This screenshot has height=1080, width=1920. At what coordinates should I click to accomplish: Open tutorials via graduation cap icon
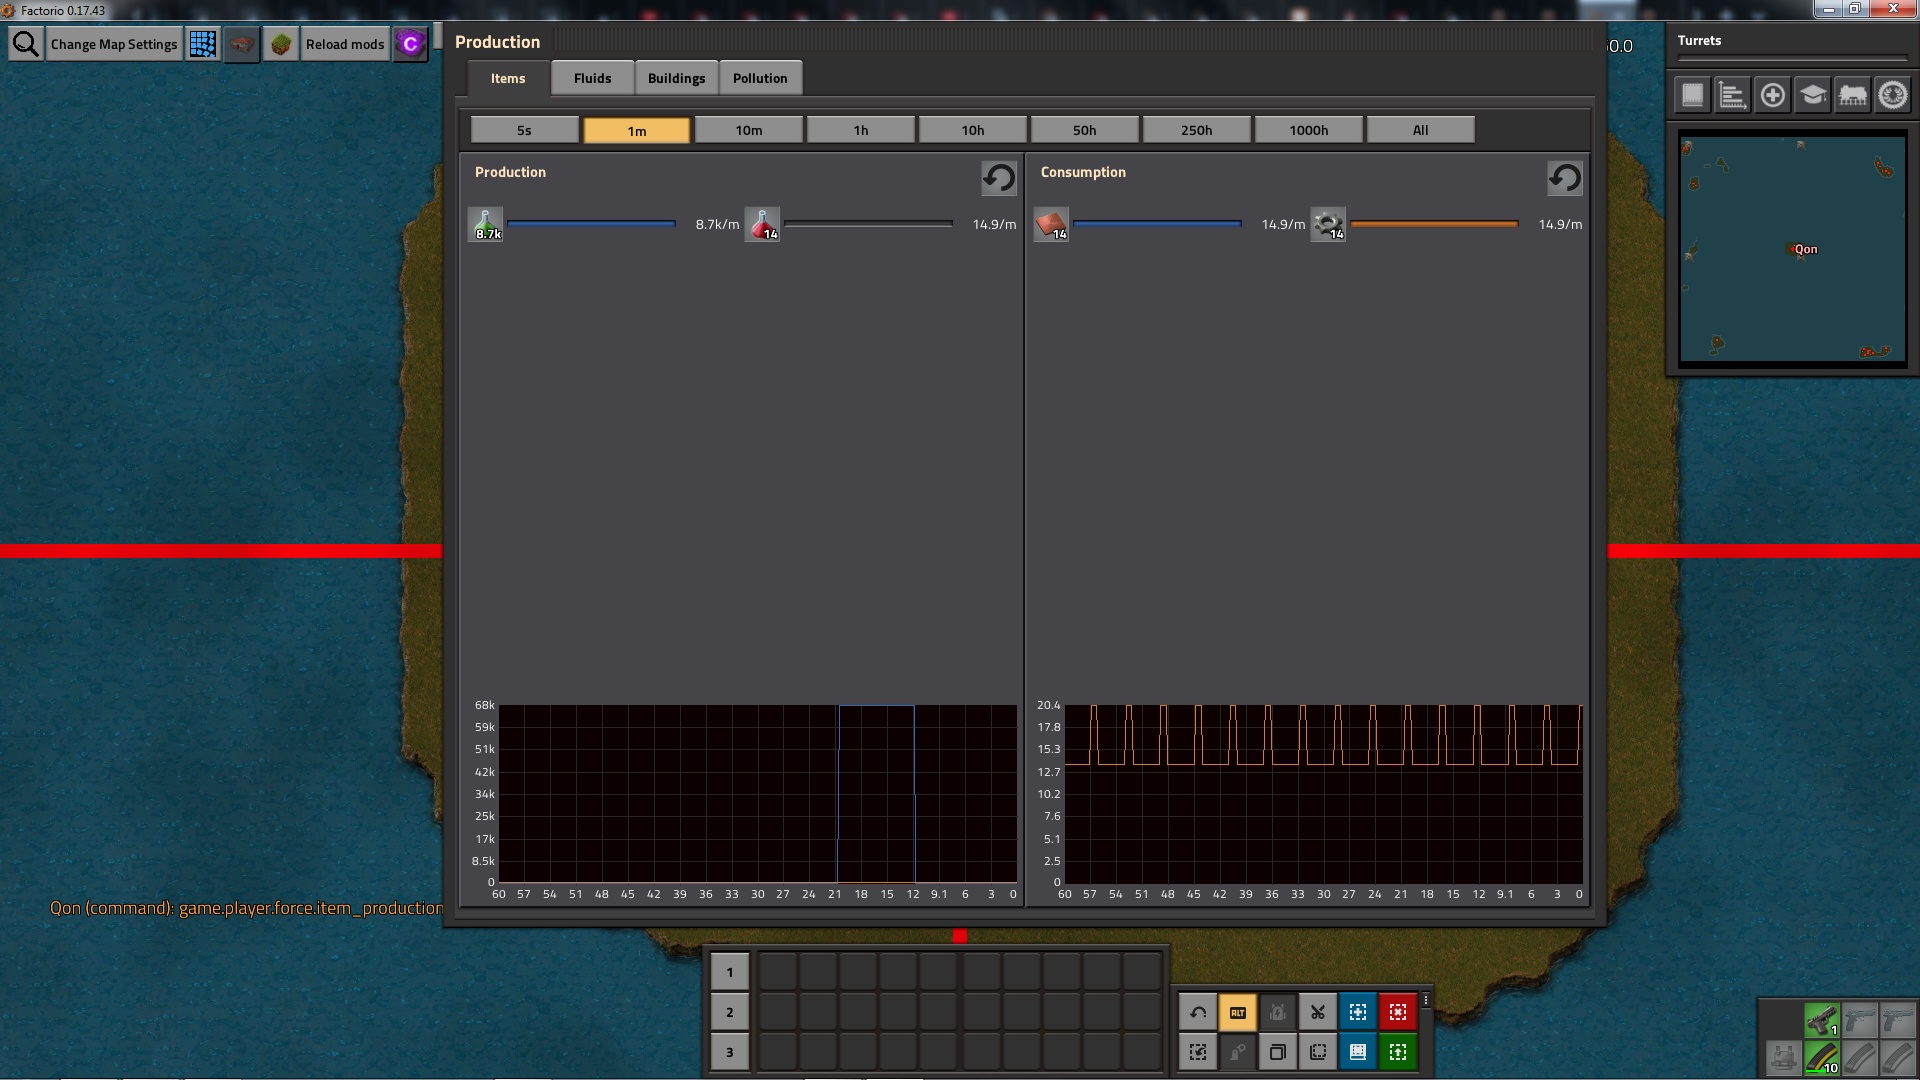click(x=1812, y=96)
